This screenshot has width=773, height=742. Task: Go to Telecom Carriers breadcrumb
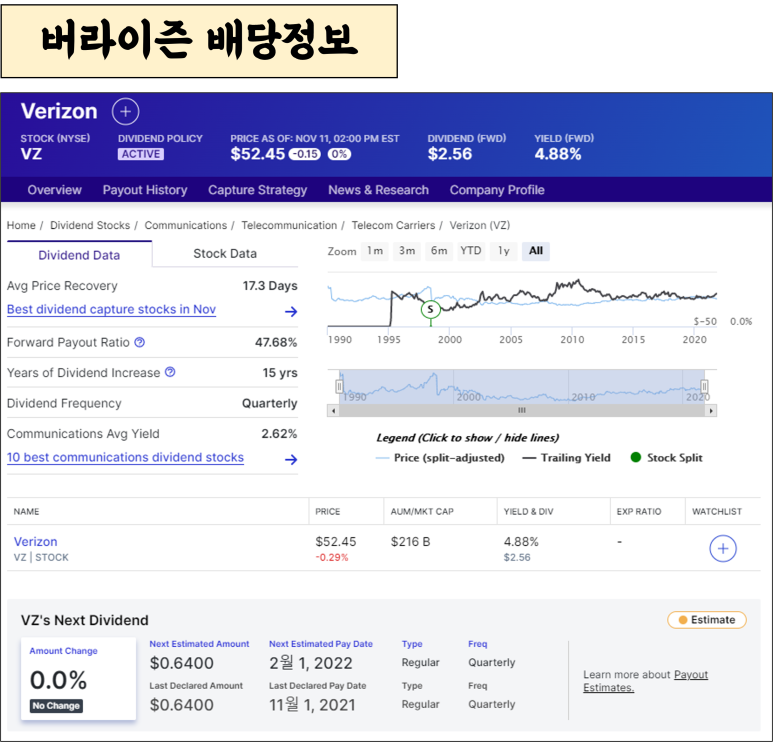coord(393,225)
